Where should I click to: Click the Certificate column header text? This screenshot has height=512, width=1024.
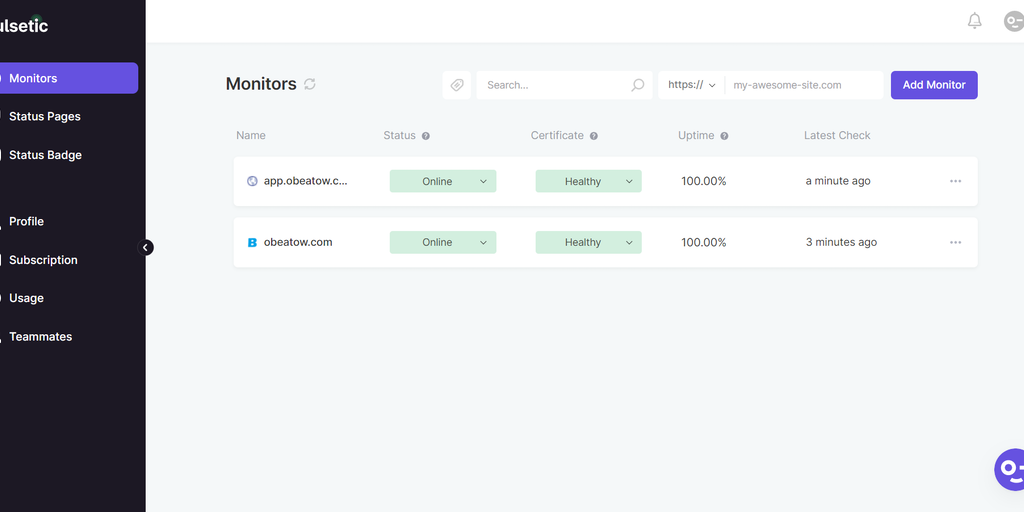pos(557,135)
